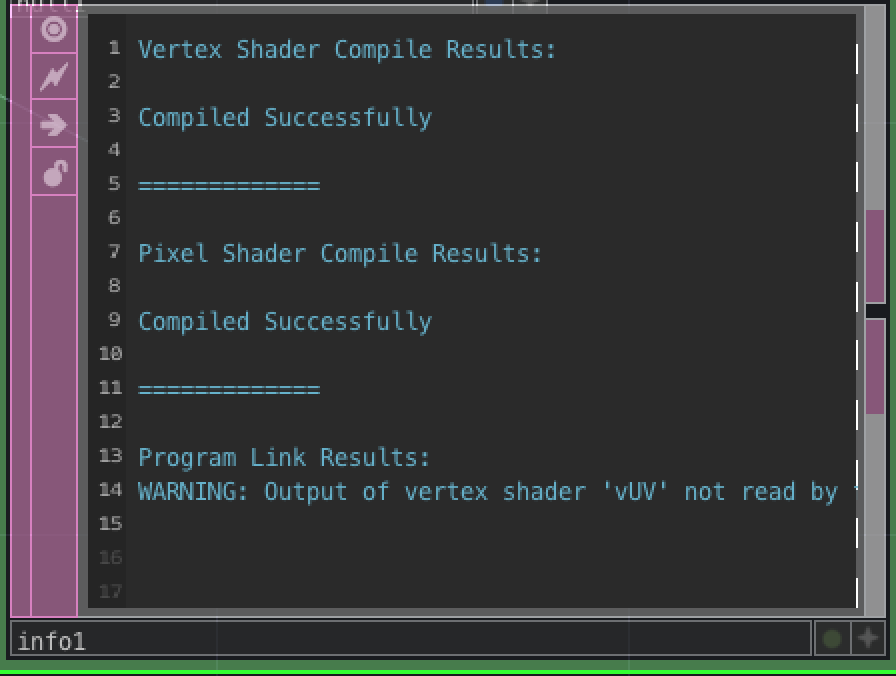
Task: Click line number 12 in the gutter
Action: (x=110, y=422)
